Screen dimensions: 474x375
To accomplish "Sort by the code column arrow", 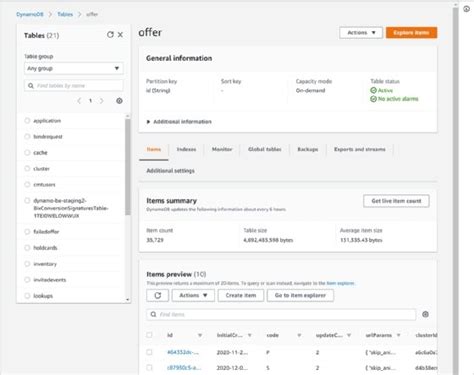I will 299,335.
